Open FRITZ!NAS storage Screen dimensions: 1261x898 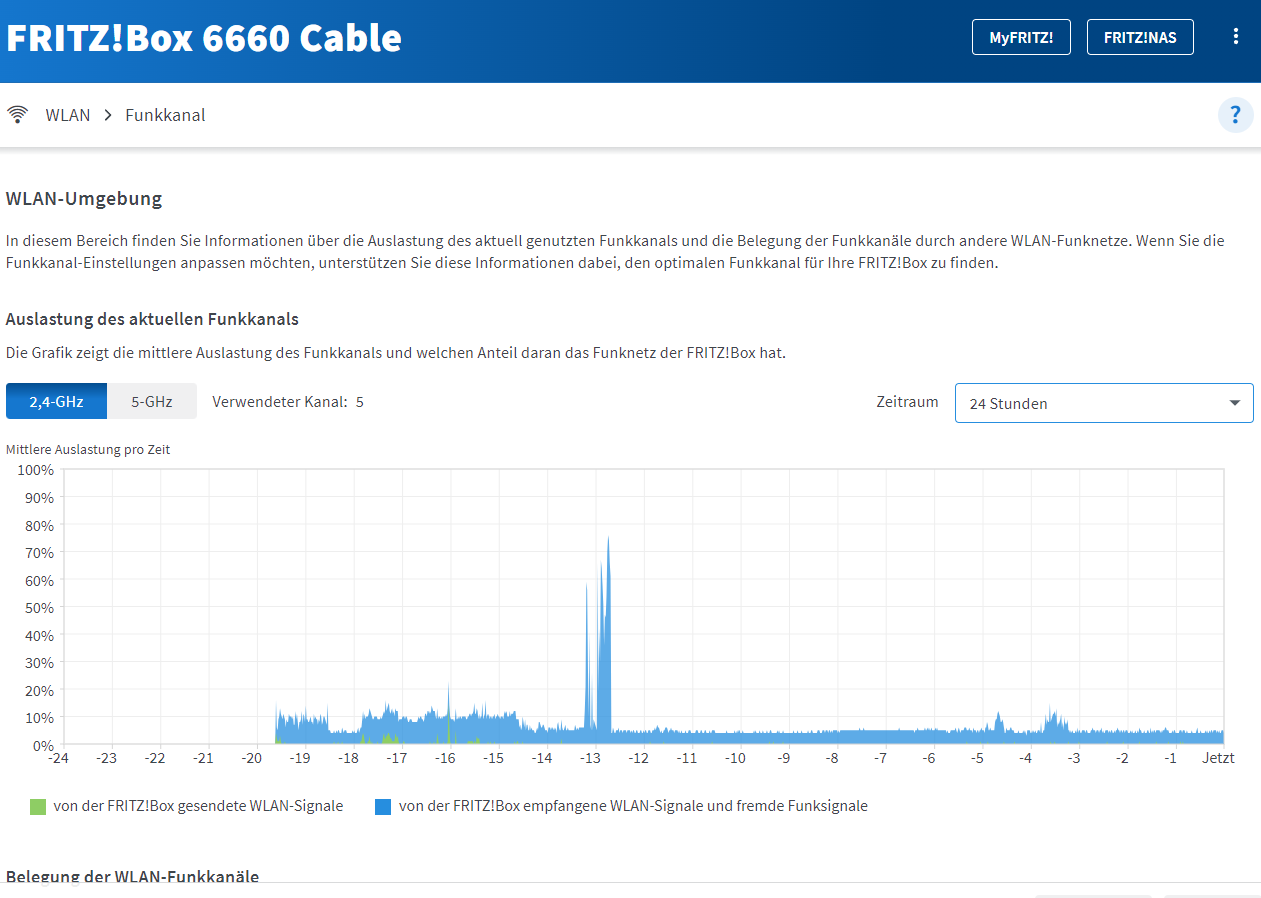pos(1140,38)
